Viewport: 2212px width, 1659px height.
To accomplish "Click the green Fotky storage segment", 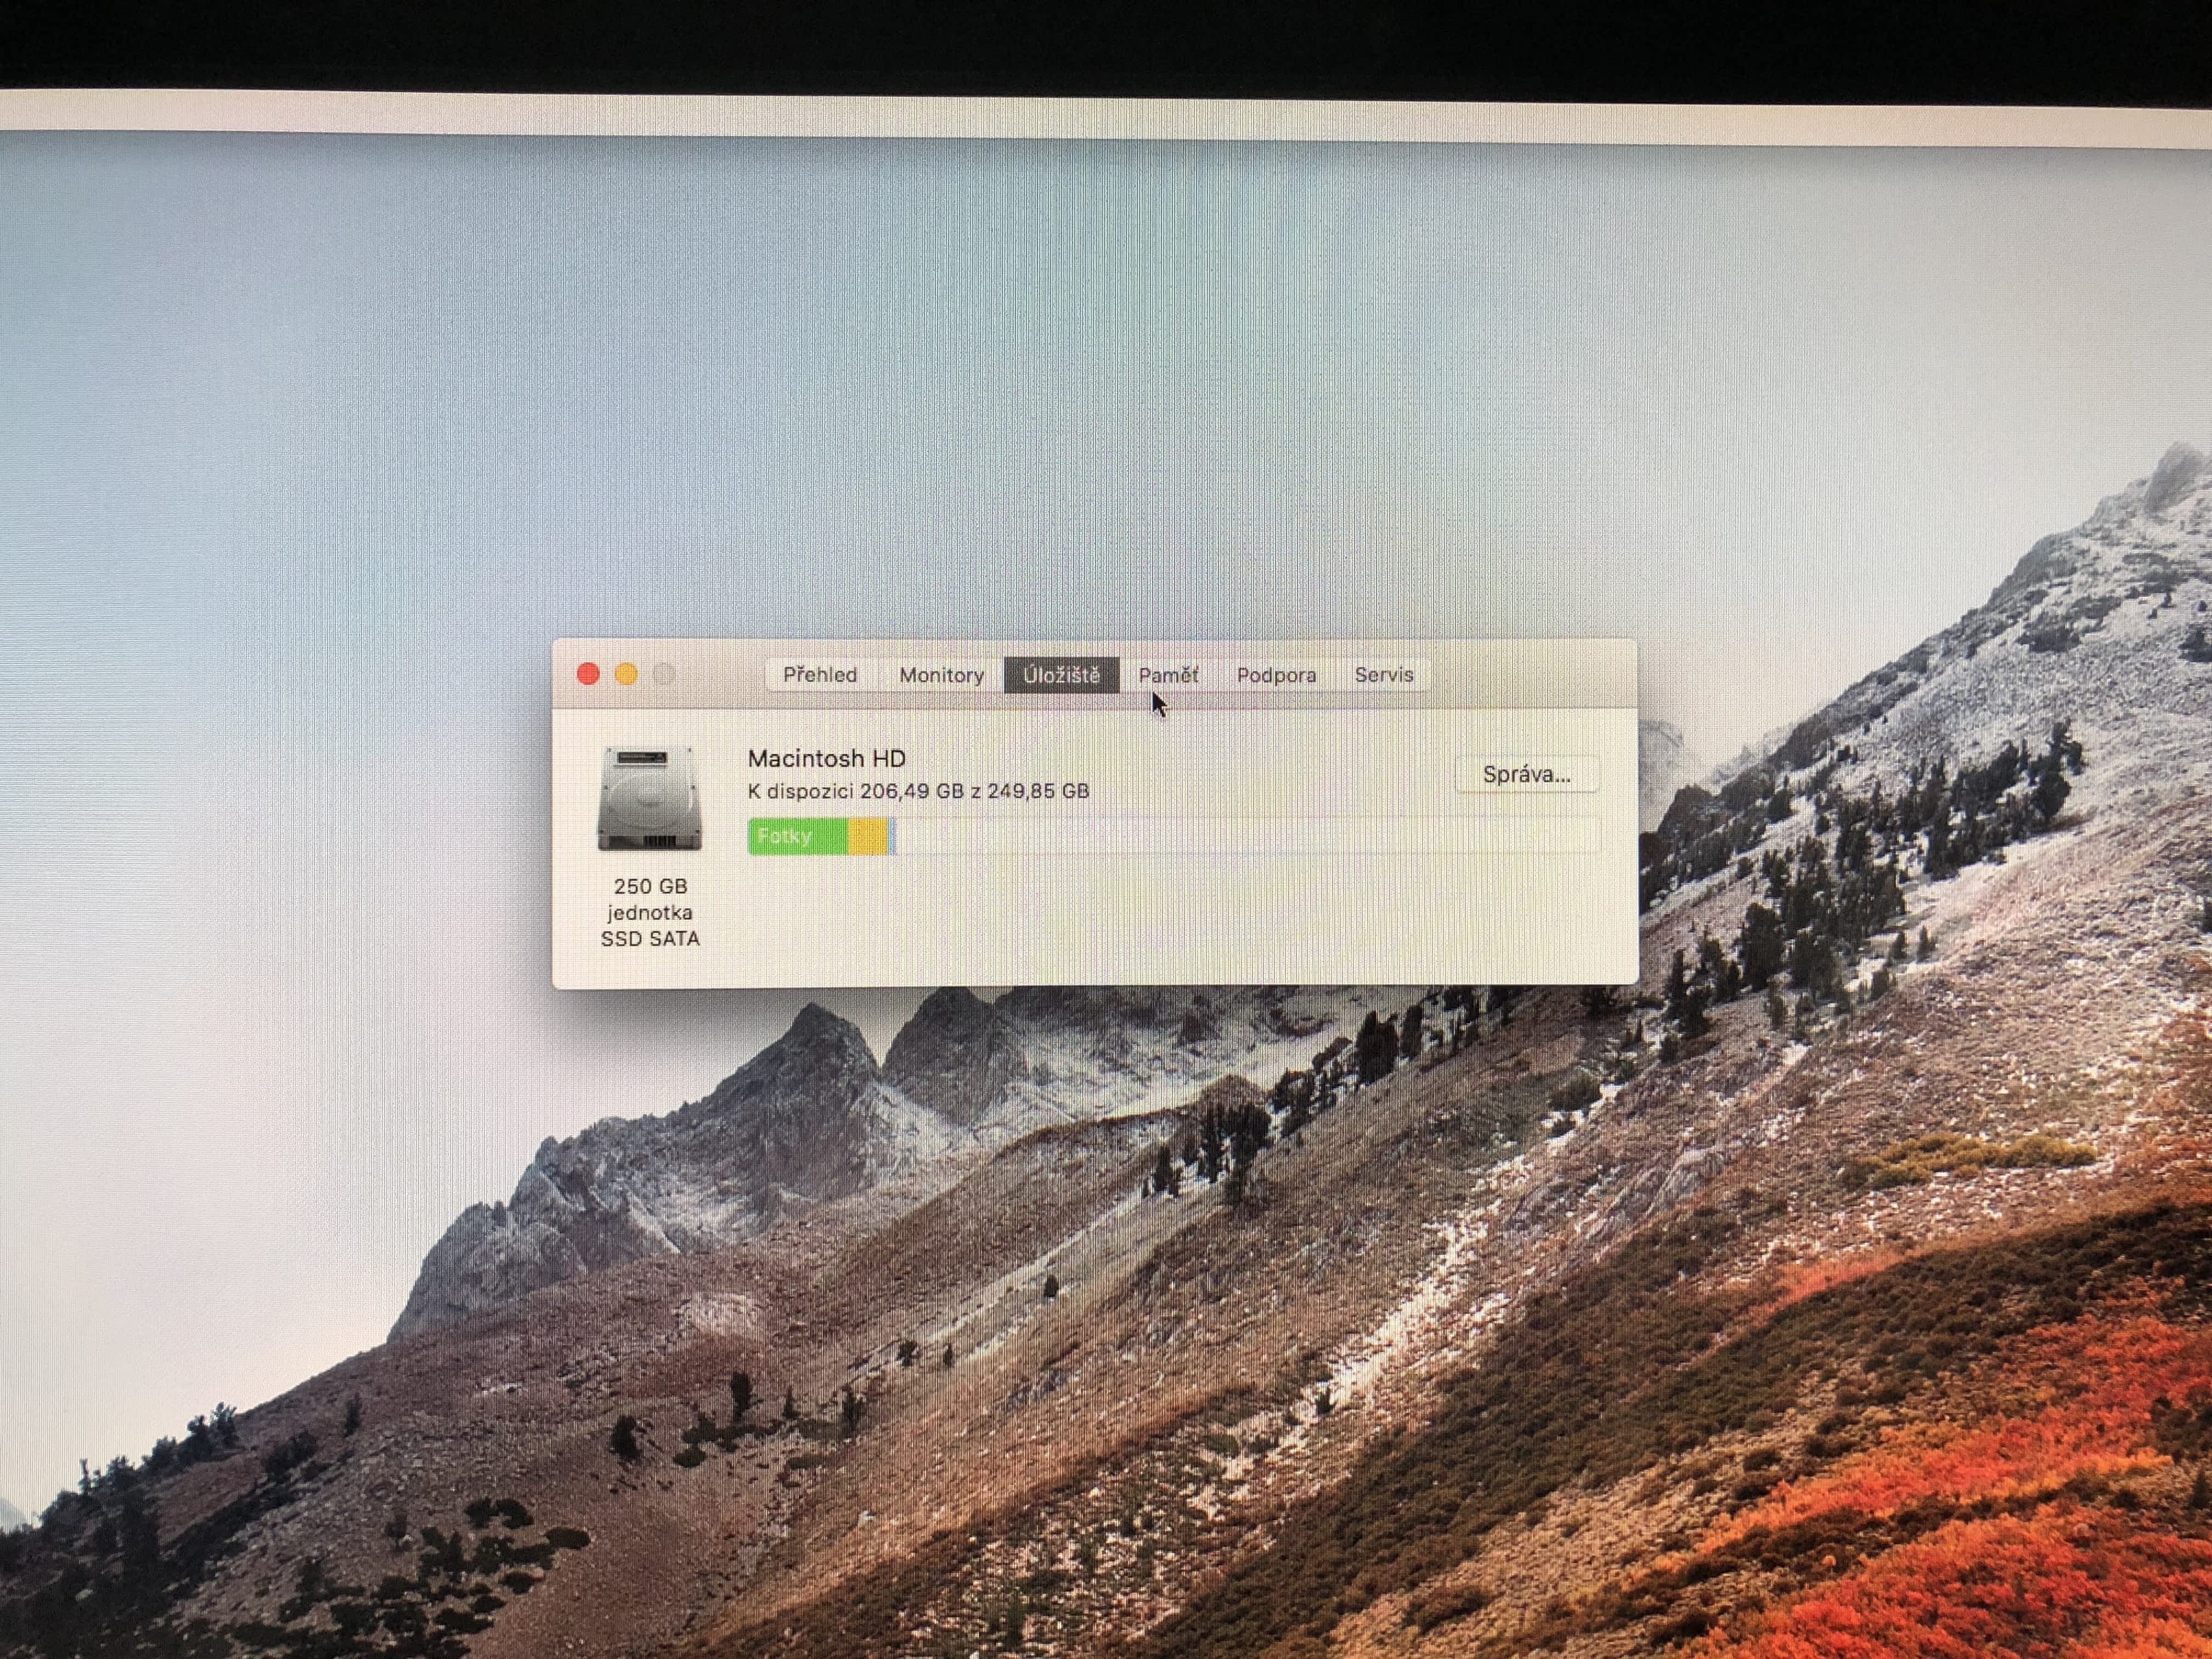I will tap(797, 836).
